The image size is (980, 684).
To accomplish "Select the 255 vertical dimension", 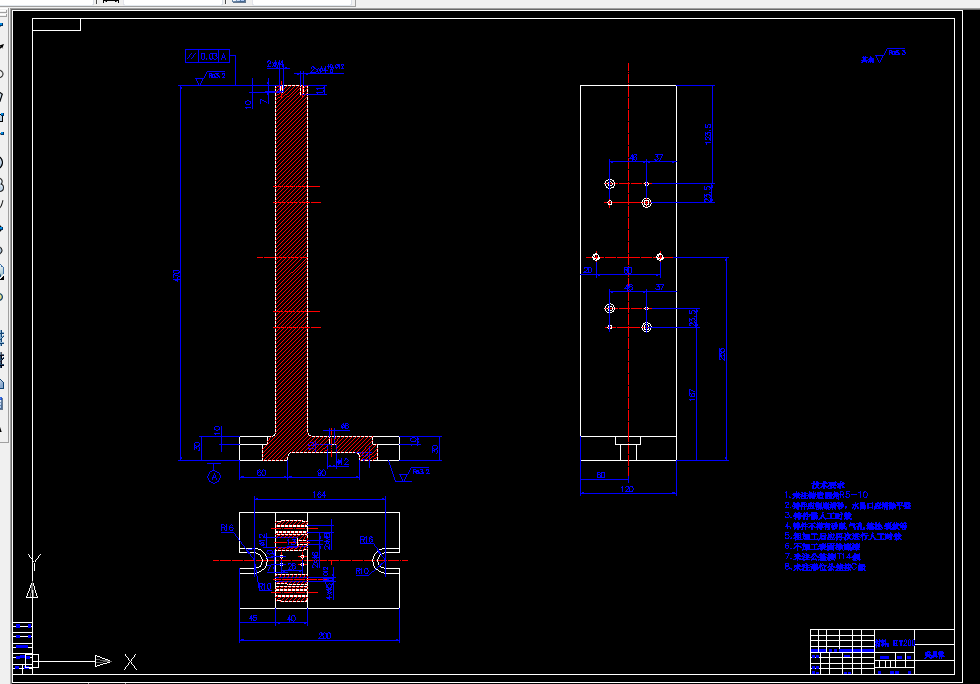I will (722, 354).
